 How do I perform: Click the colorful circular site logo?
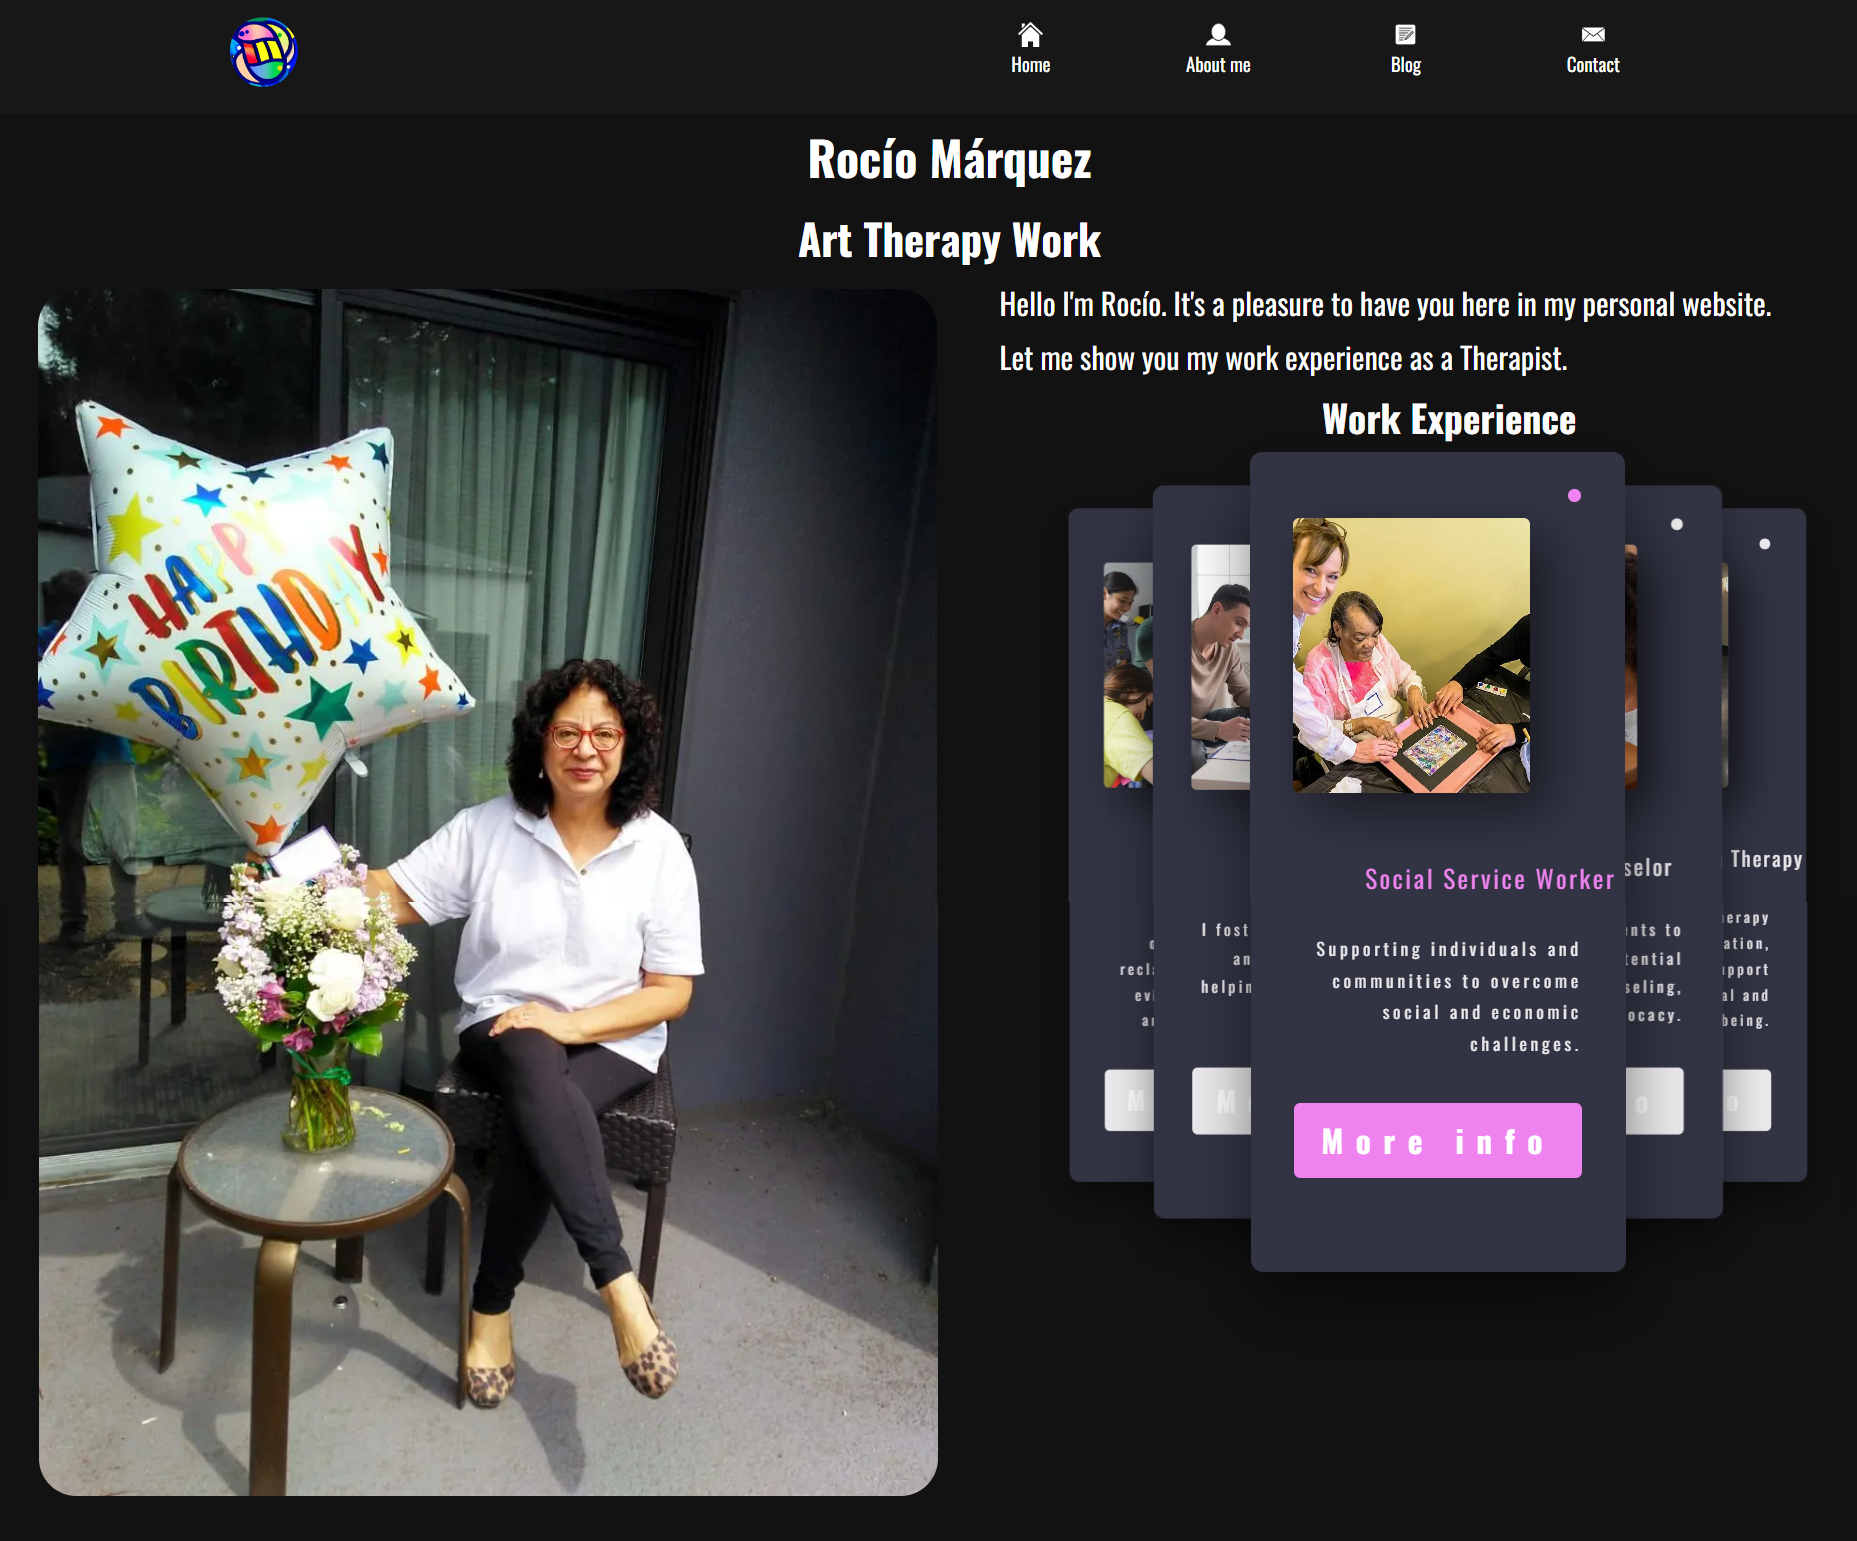point(263,52)
